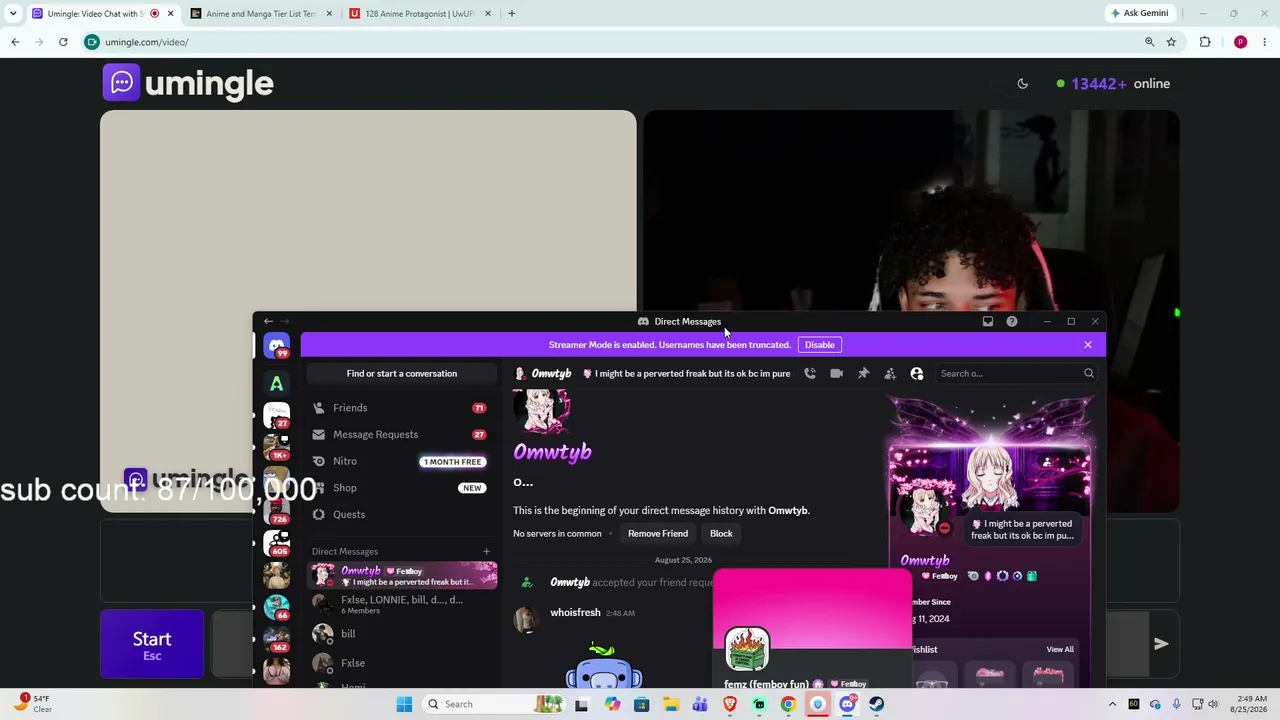The image size is (1280, 720).
Task: Reload the Umingle page
Action: tap(63, 42)
